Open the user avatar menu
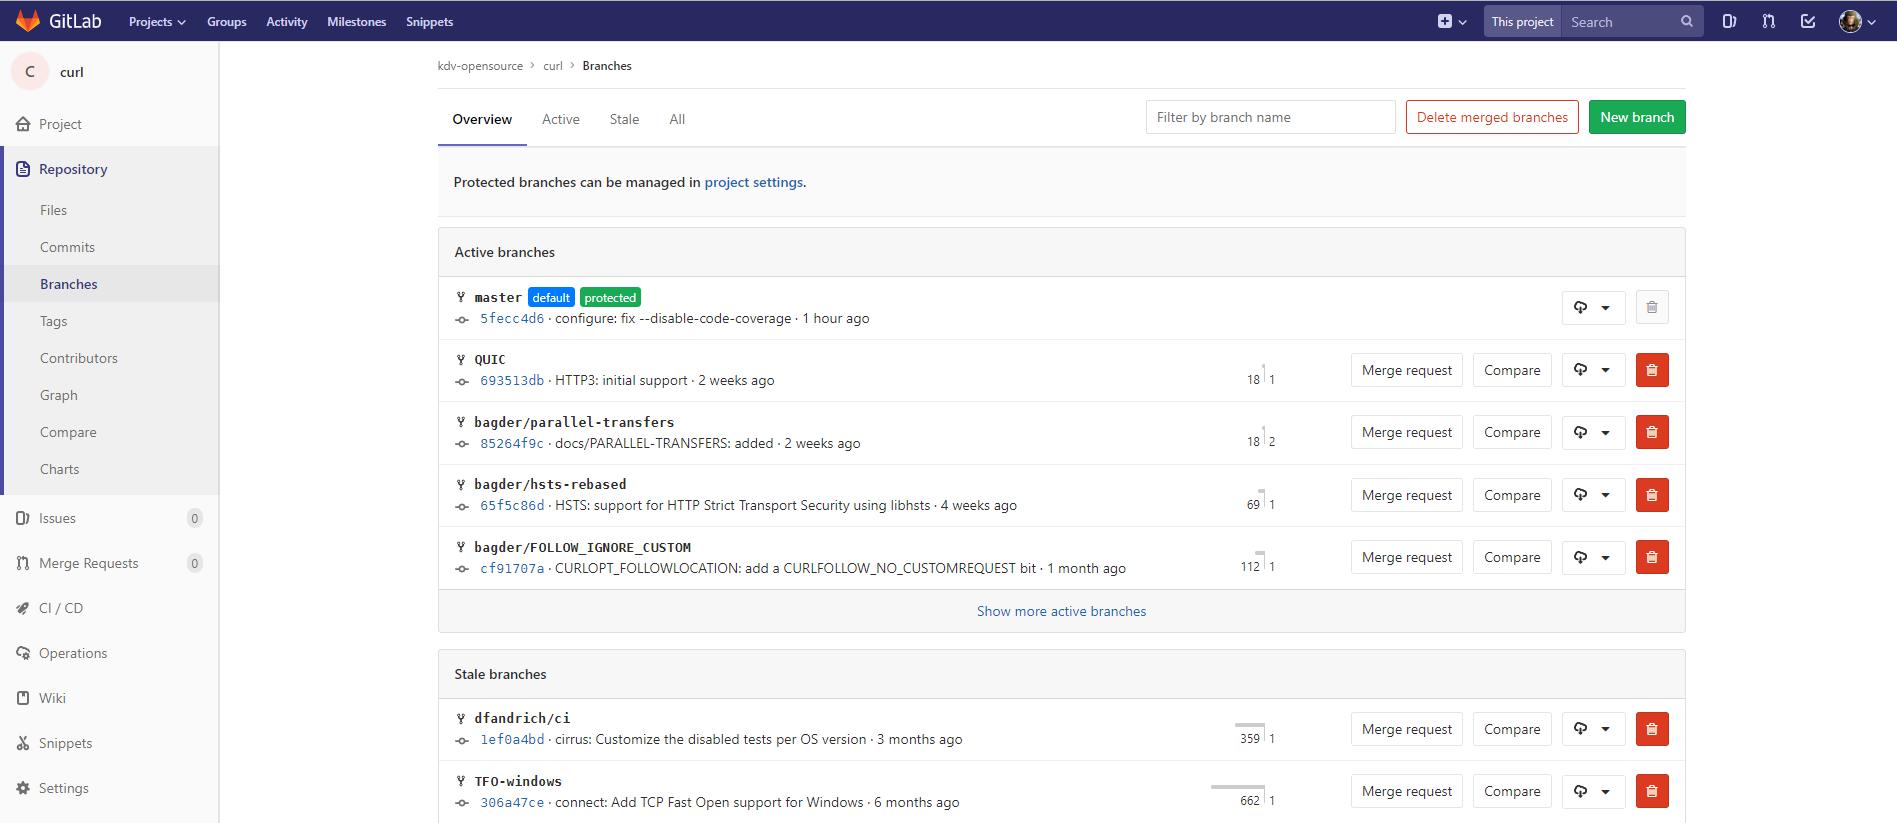Viewport: 1897px width, 823px height. coord(1855,21)
